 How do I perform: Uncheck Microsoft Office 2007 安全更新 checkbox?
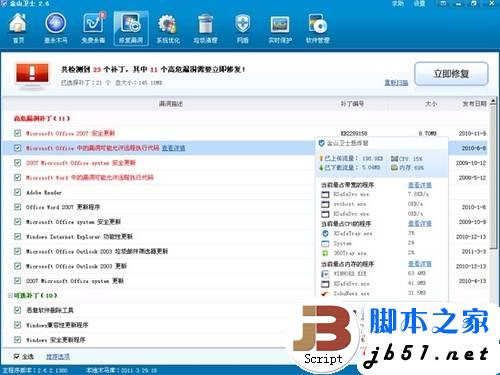click(17, 133)
